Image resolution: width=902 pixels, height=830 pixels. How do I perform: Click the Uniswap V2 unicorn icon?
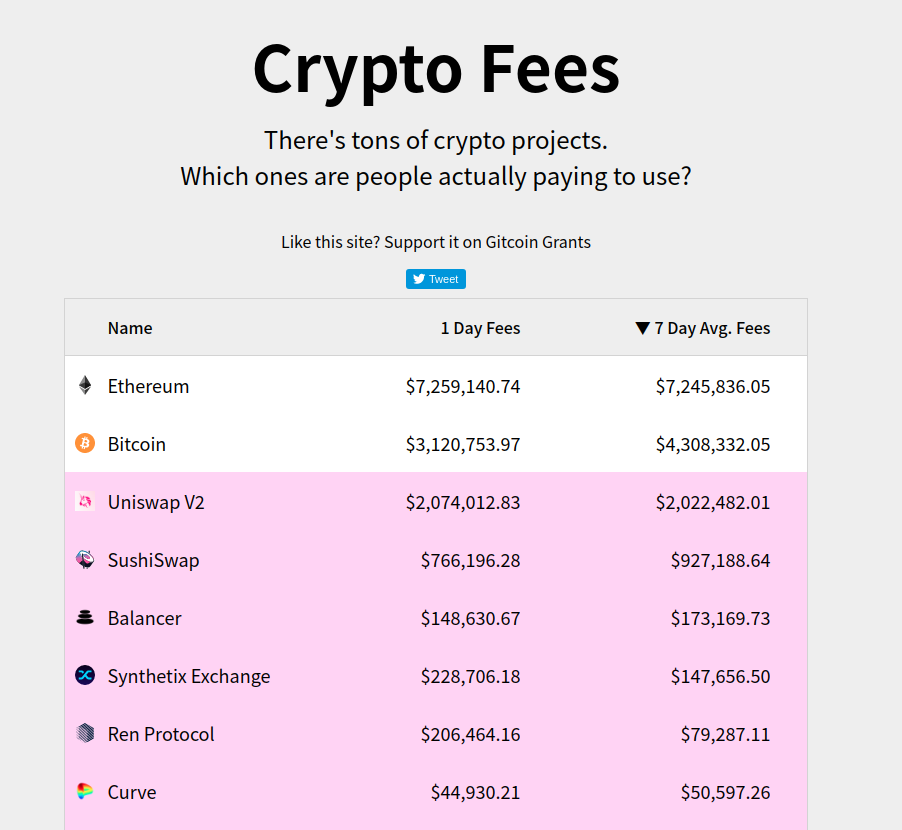[x=86, y=502]
